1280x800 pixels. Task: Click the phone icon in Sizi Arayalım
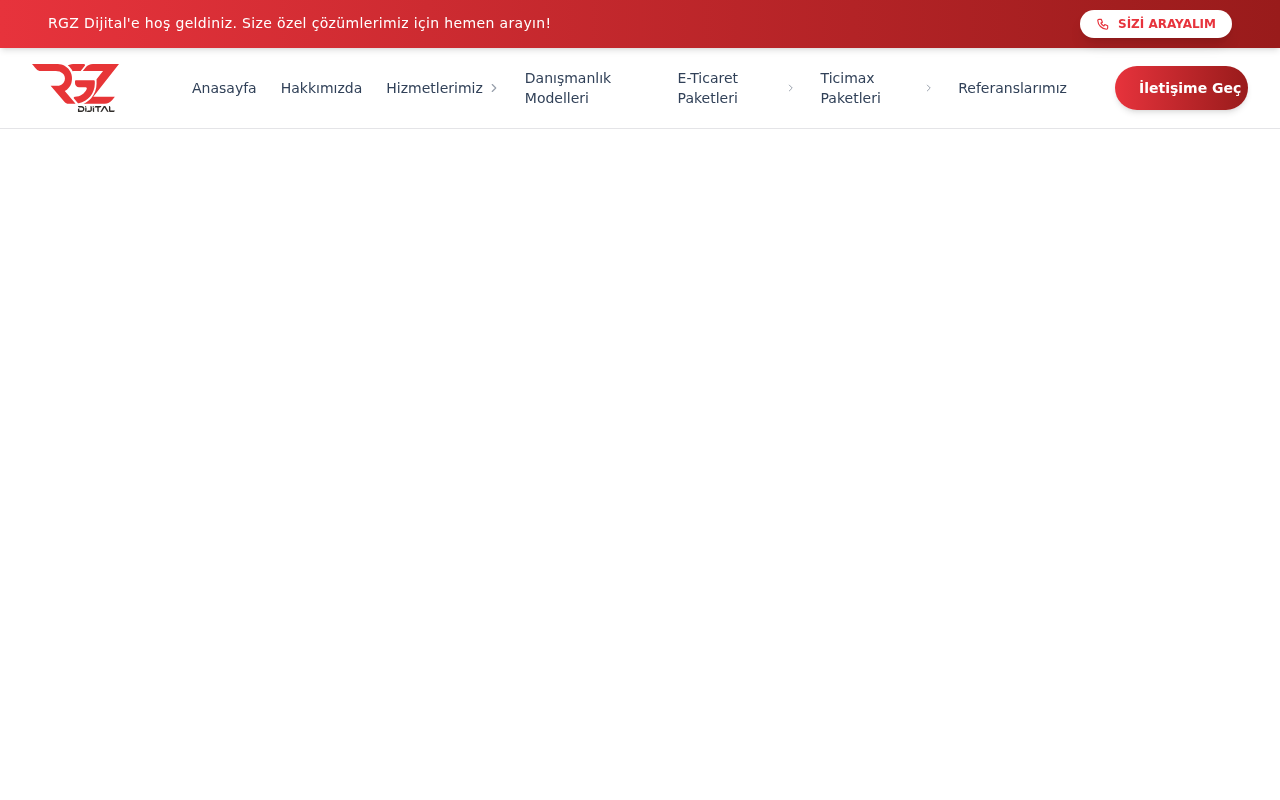(x=1103, y=24)
